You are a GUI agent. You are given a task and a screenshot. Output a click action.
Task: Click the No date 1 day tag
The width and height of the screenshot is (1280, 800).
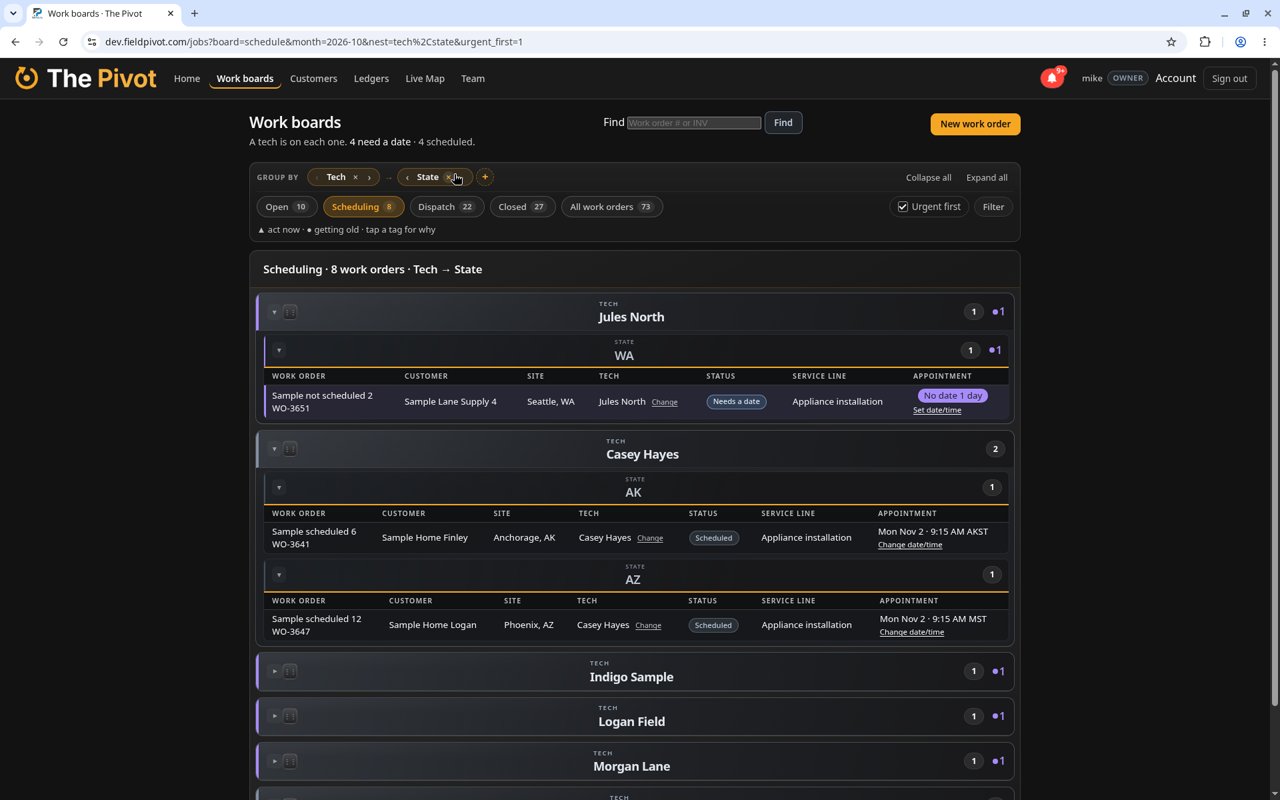pyautogui.click(x=952, y=396)
